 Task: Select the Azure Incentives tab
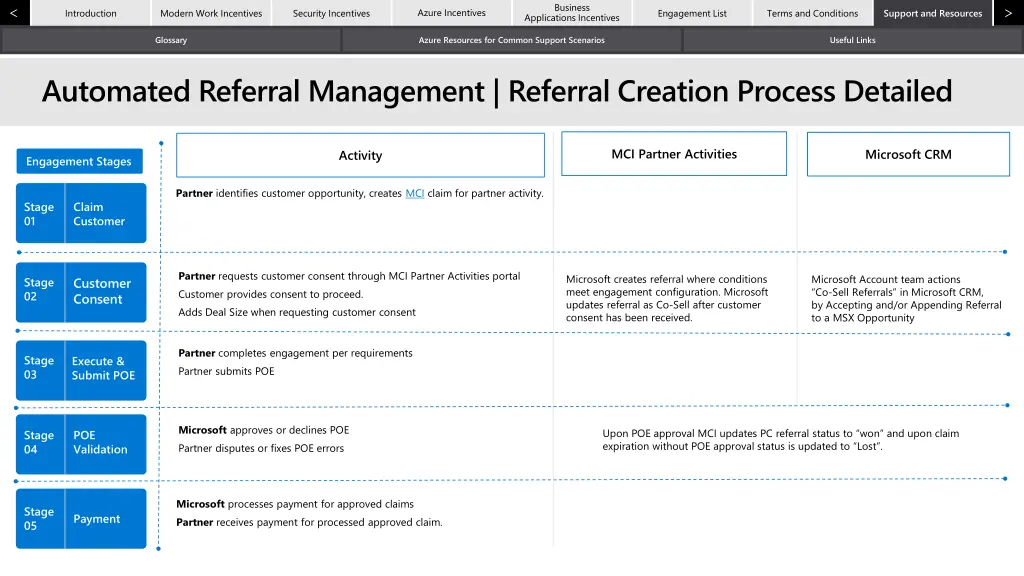coord(451,13)
